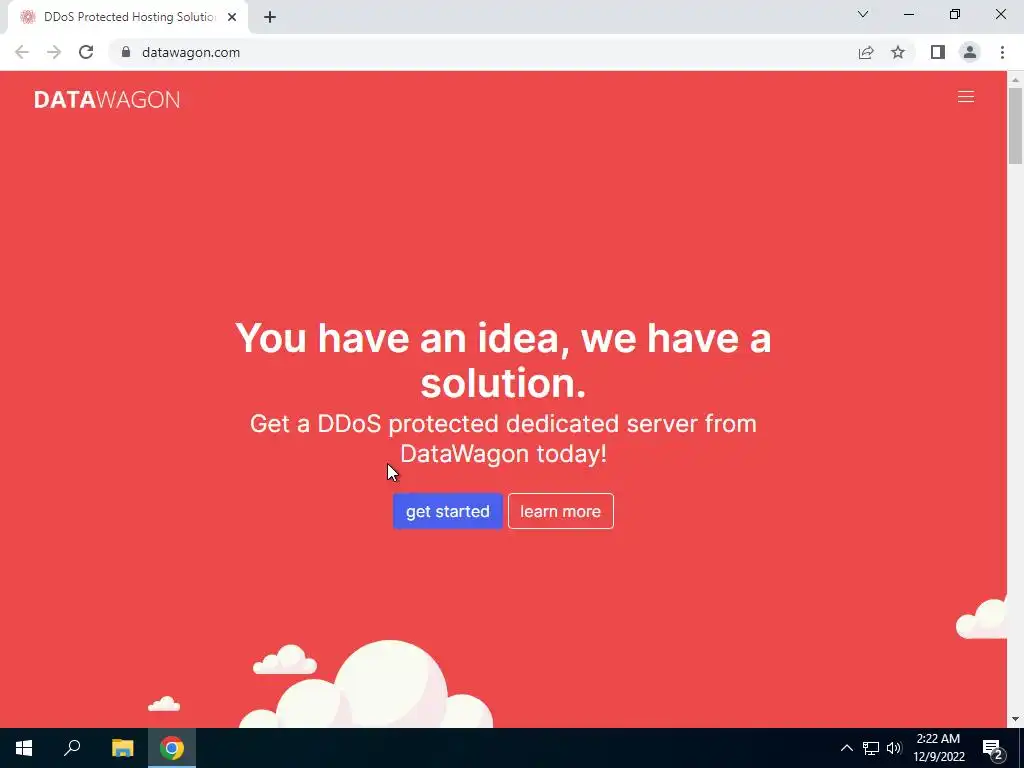1024x768 pixels.
Task: Restore down the Chrome window
Action: pos(955,14)
